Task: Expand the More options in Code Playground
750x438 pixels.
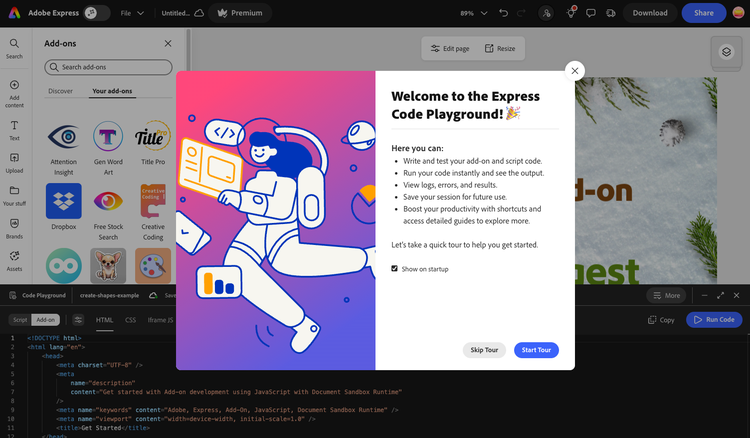Action: (x=666, y=296)
